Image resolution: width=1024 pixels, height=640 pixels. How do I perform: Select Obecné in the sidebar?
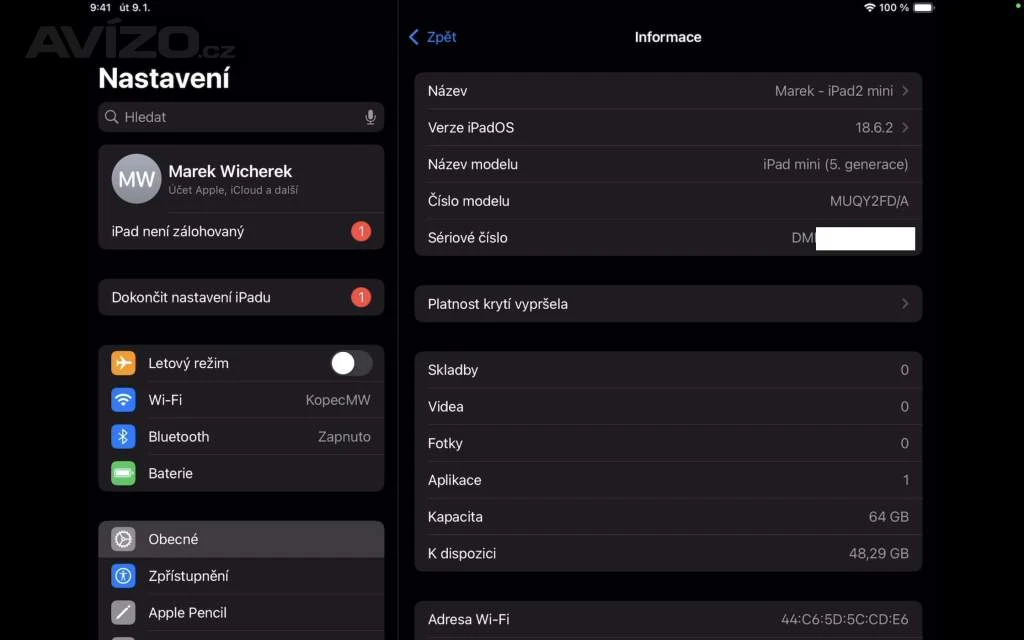pyautogui.click(x=241, y=539)
